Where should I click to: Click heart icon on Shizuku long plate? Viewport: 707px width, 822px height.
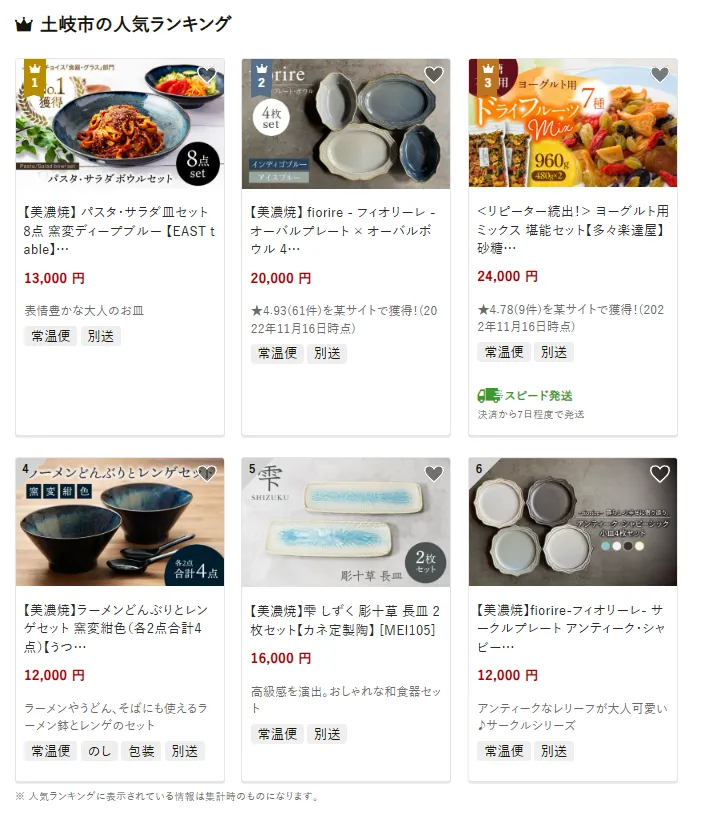[x=433, y=474]
